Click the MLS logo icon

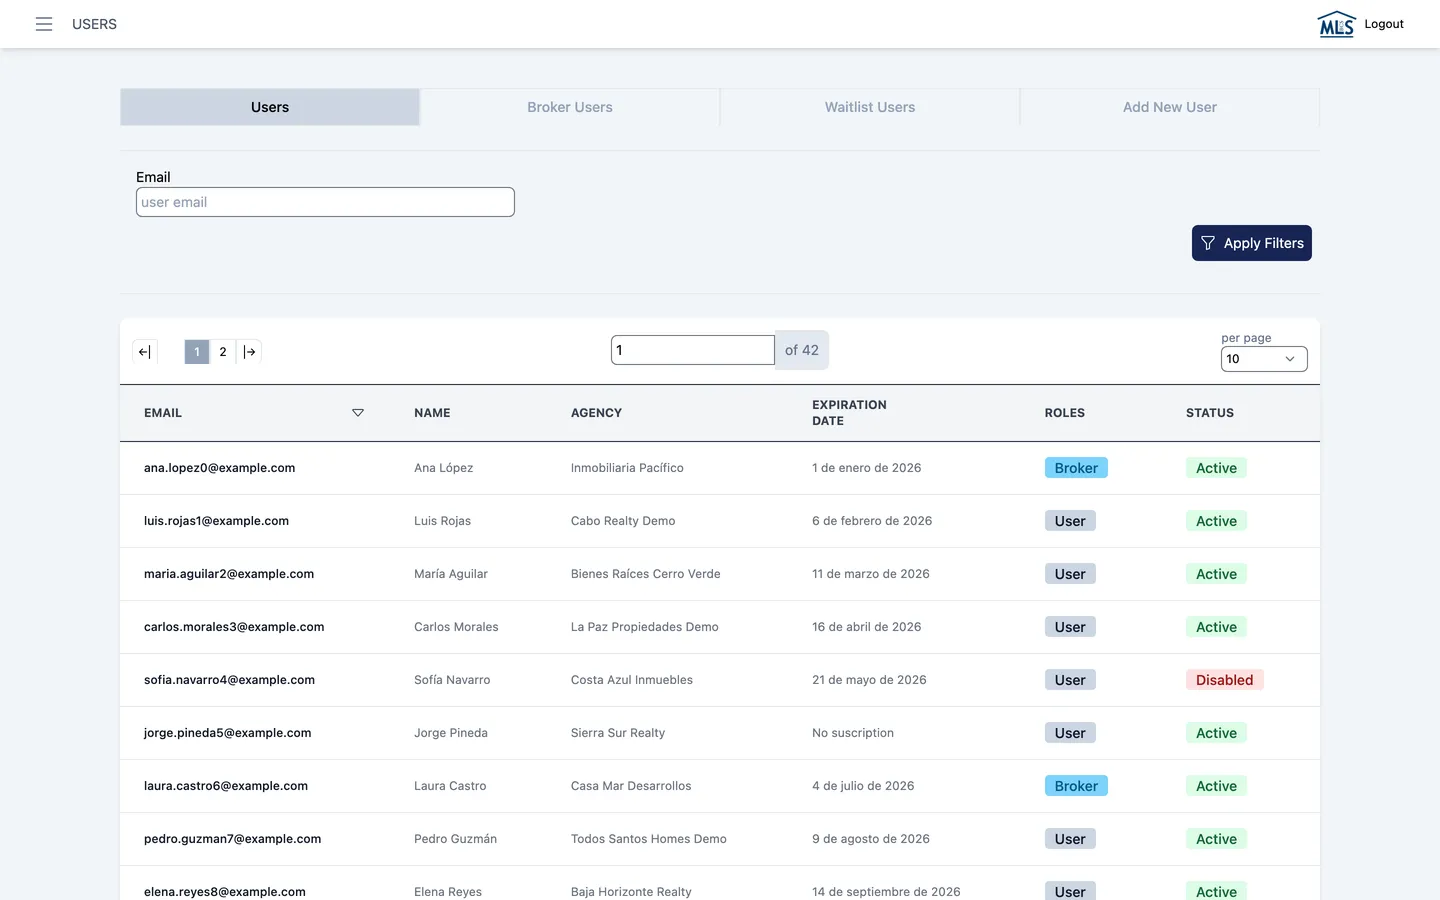click(1336, 24)
